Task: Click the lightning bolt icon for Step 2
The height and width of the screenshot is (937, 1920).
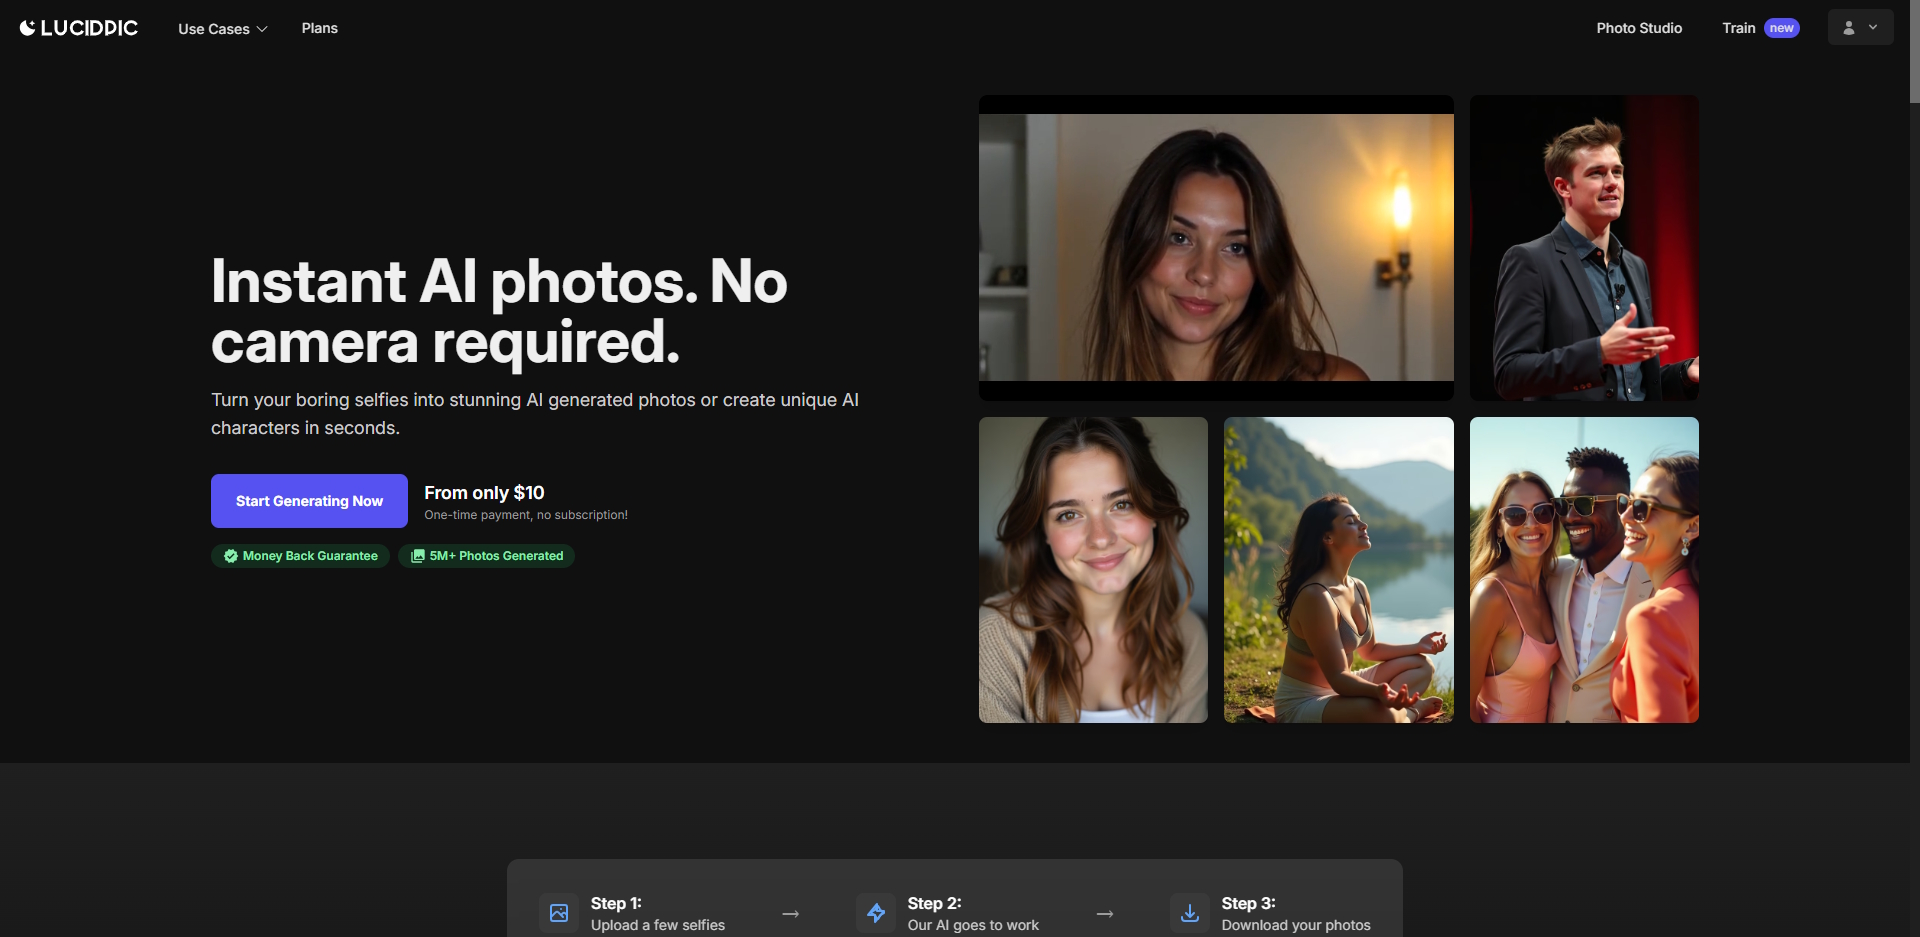Action: 876,913
